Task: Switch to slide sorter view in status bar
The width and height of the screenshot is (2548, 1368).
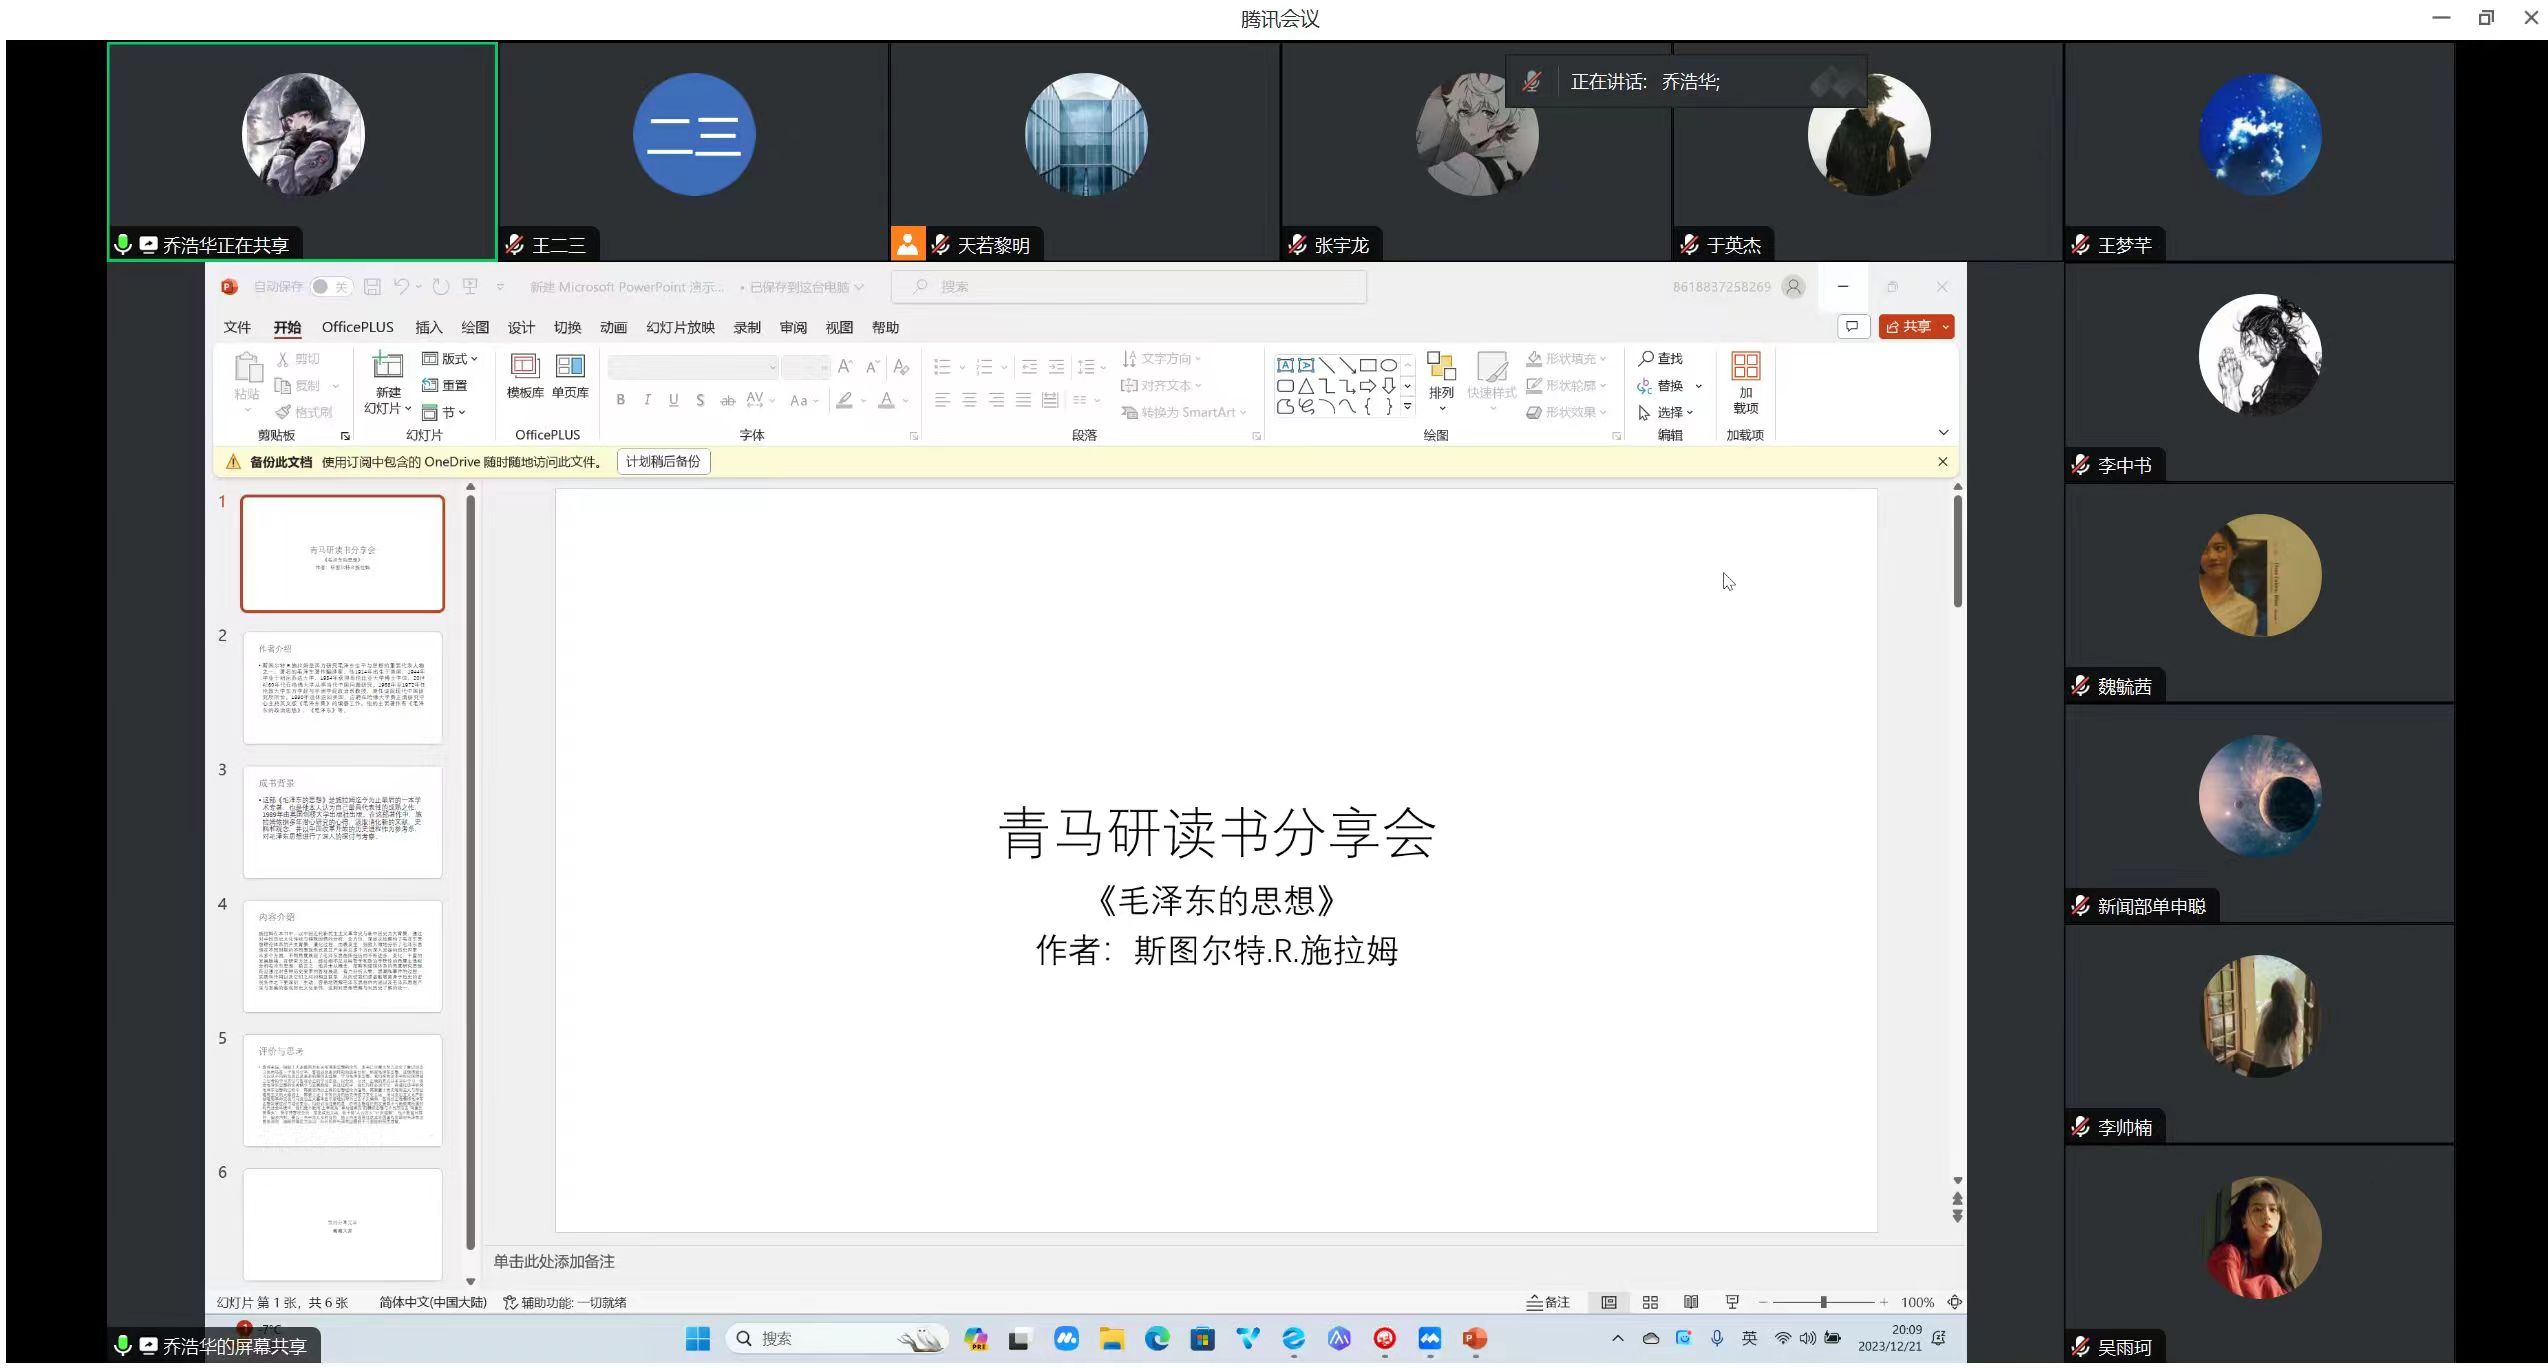Action: point(1650,1302)
